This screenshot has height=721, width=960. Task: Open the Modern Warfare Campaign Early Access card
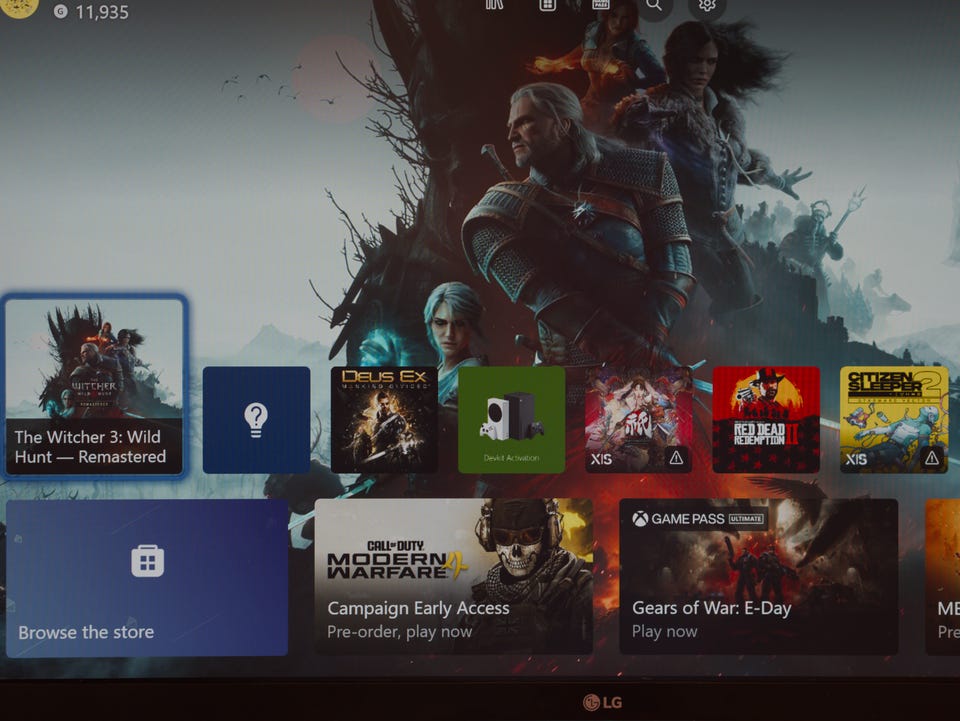[x=454, y=577]
